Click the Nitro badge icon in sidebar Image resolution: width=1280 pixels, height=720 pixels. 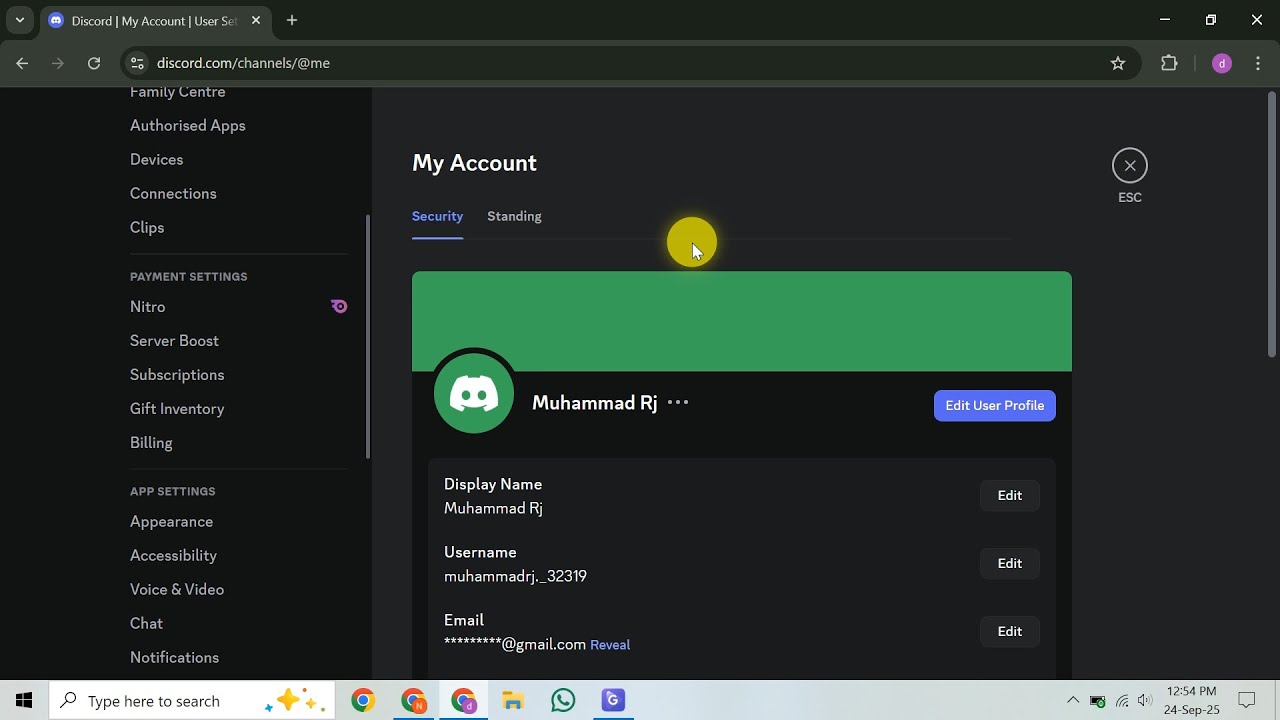339,306
